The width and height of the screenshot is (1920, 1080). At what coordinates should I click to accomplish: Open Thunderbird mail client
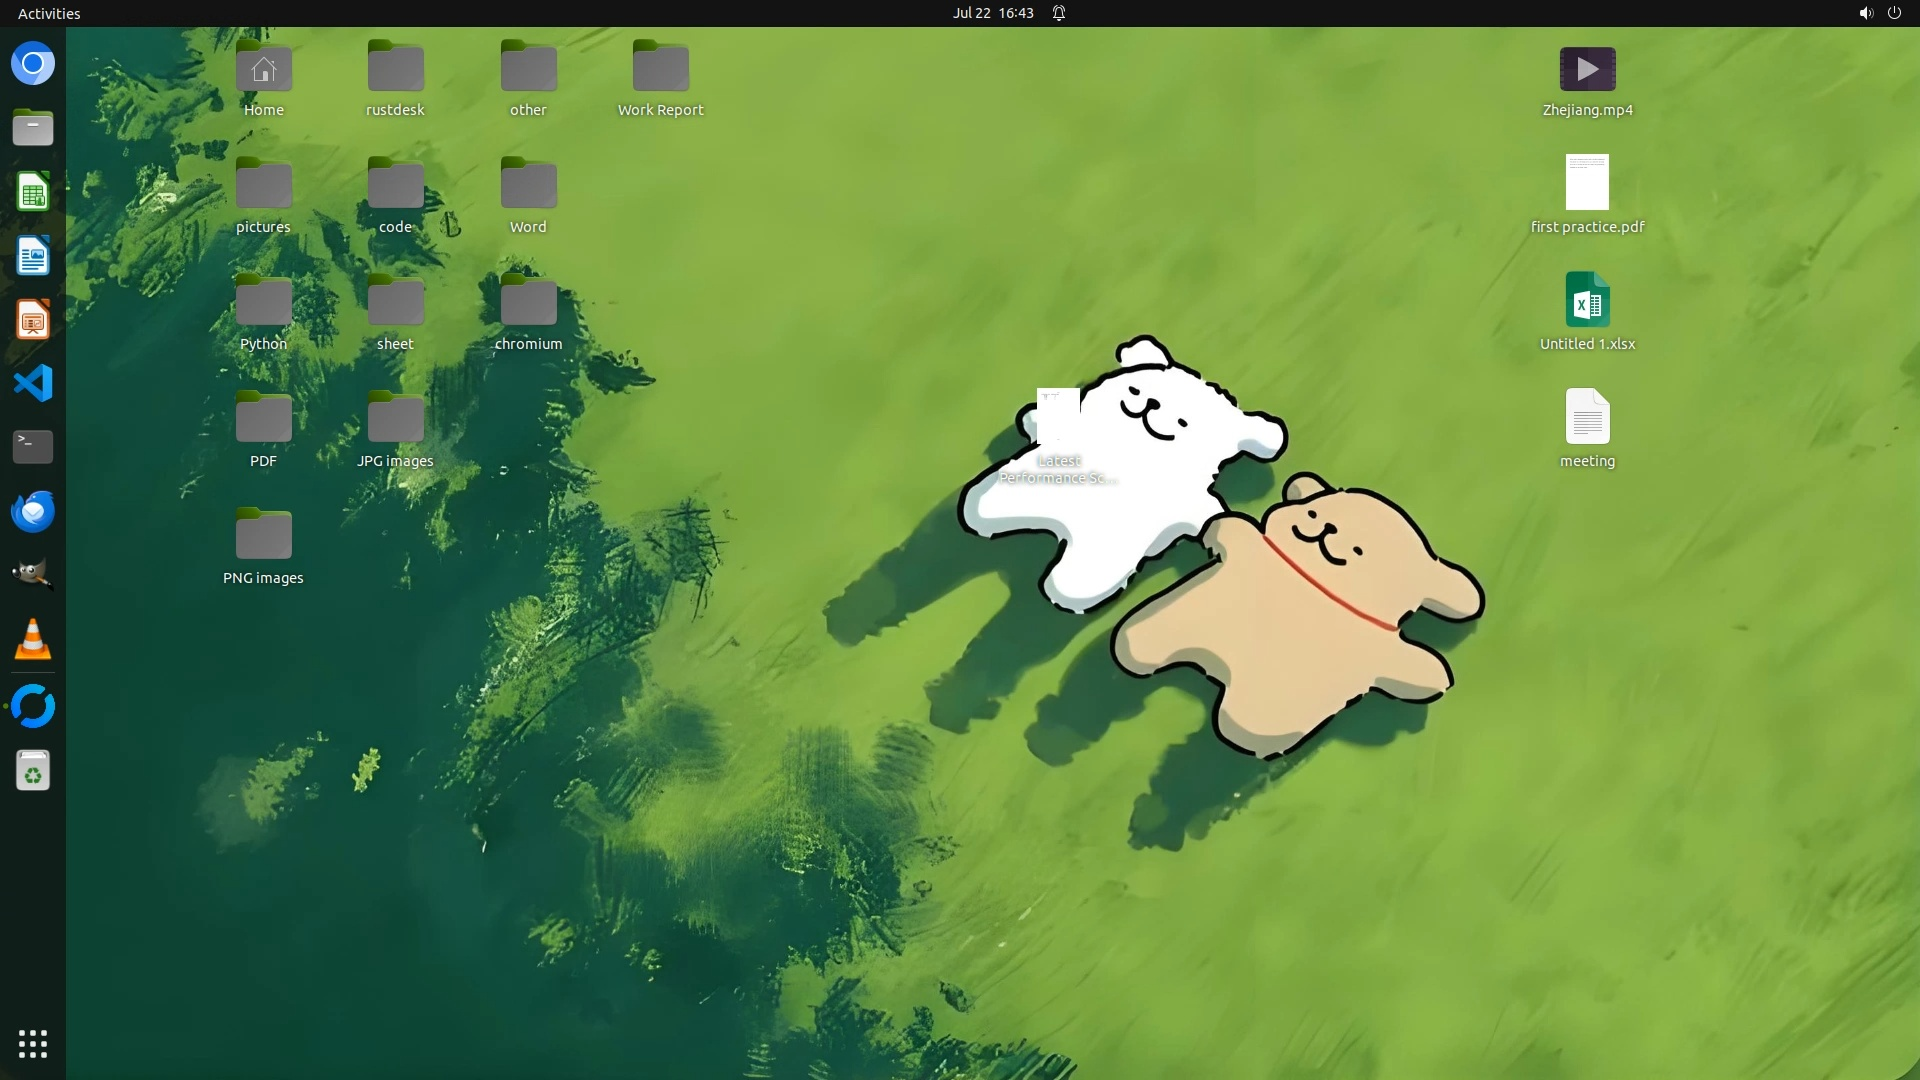tap(33, 511)
